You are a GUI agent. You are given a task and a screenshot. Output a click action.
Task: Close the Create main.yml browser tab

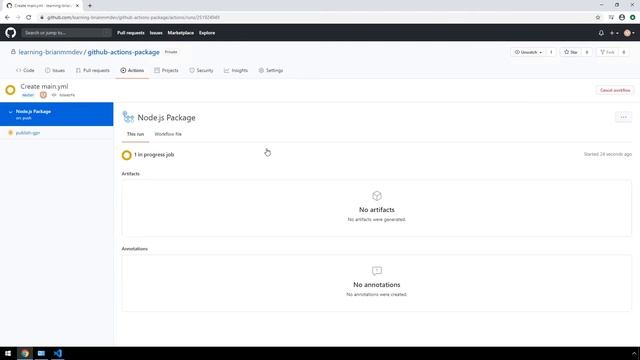tap(77, 6)
